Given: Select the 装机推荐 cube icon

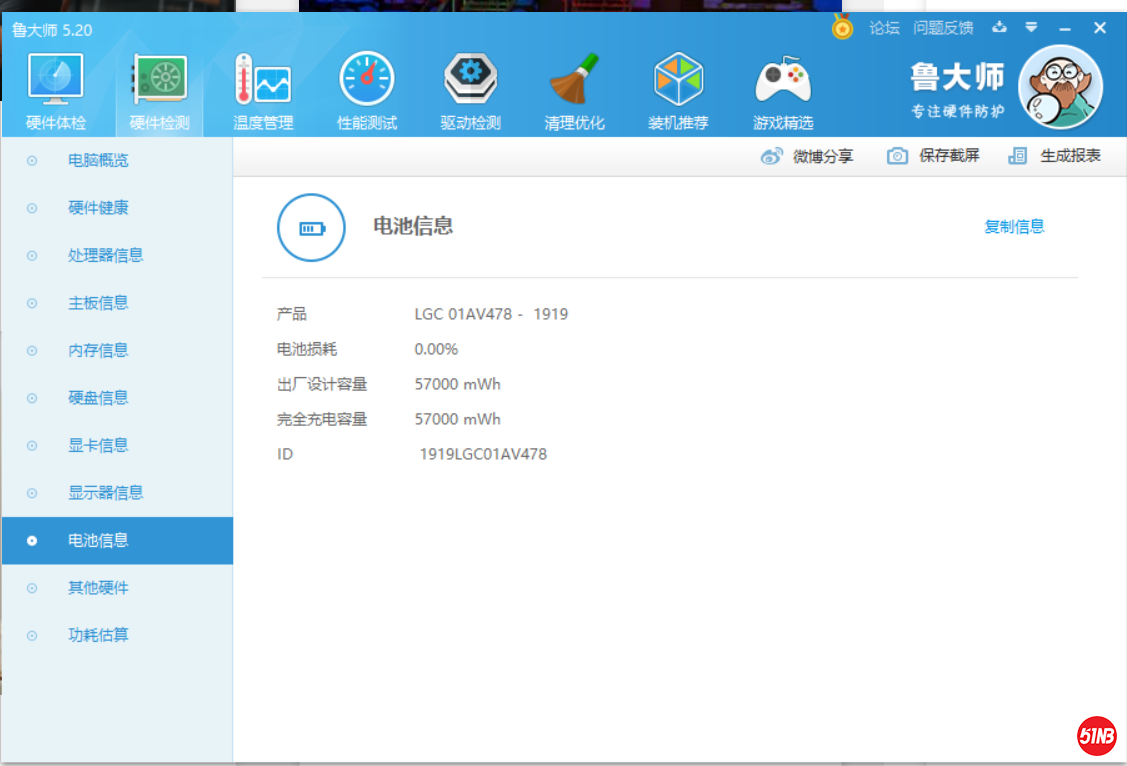Looking at the screenshot, I should (x=678, y=82).
